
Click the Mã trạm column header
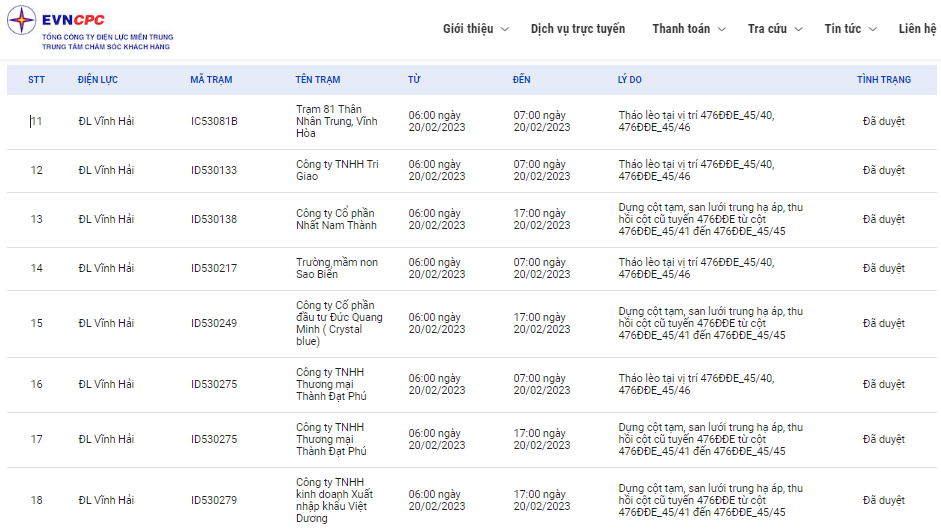[x=211, y=80]
